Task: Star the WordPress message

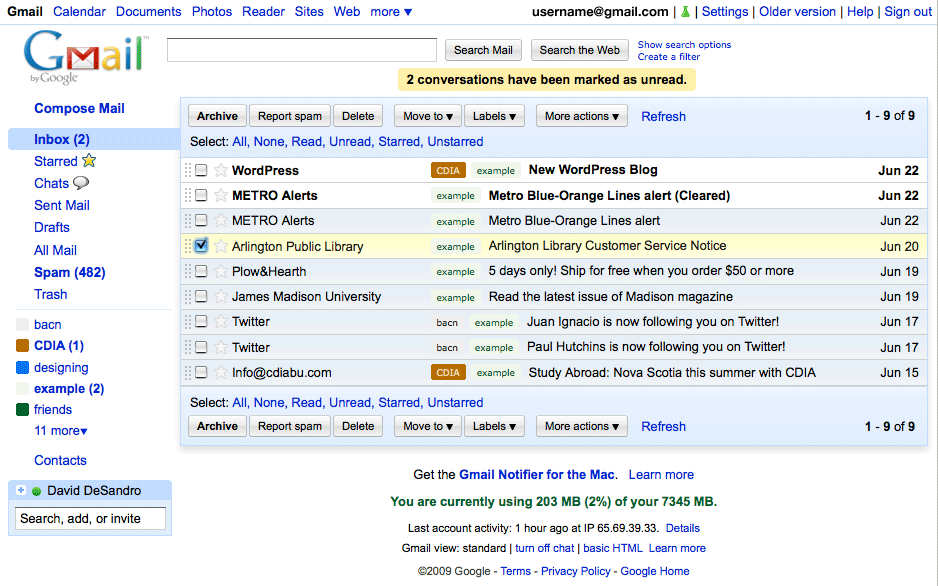Action: (x=220, y=170)
